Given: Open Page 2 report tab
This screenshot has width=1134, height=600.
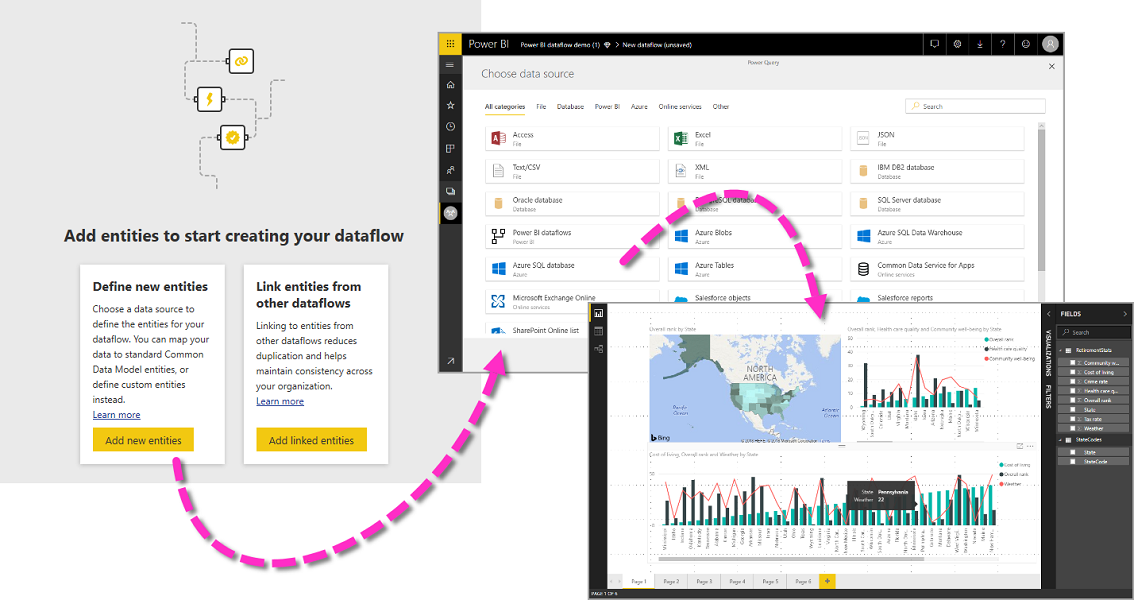Looking at the screenshot, I should tap(671, 581).
